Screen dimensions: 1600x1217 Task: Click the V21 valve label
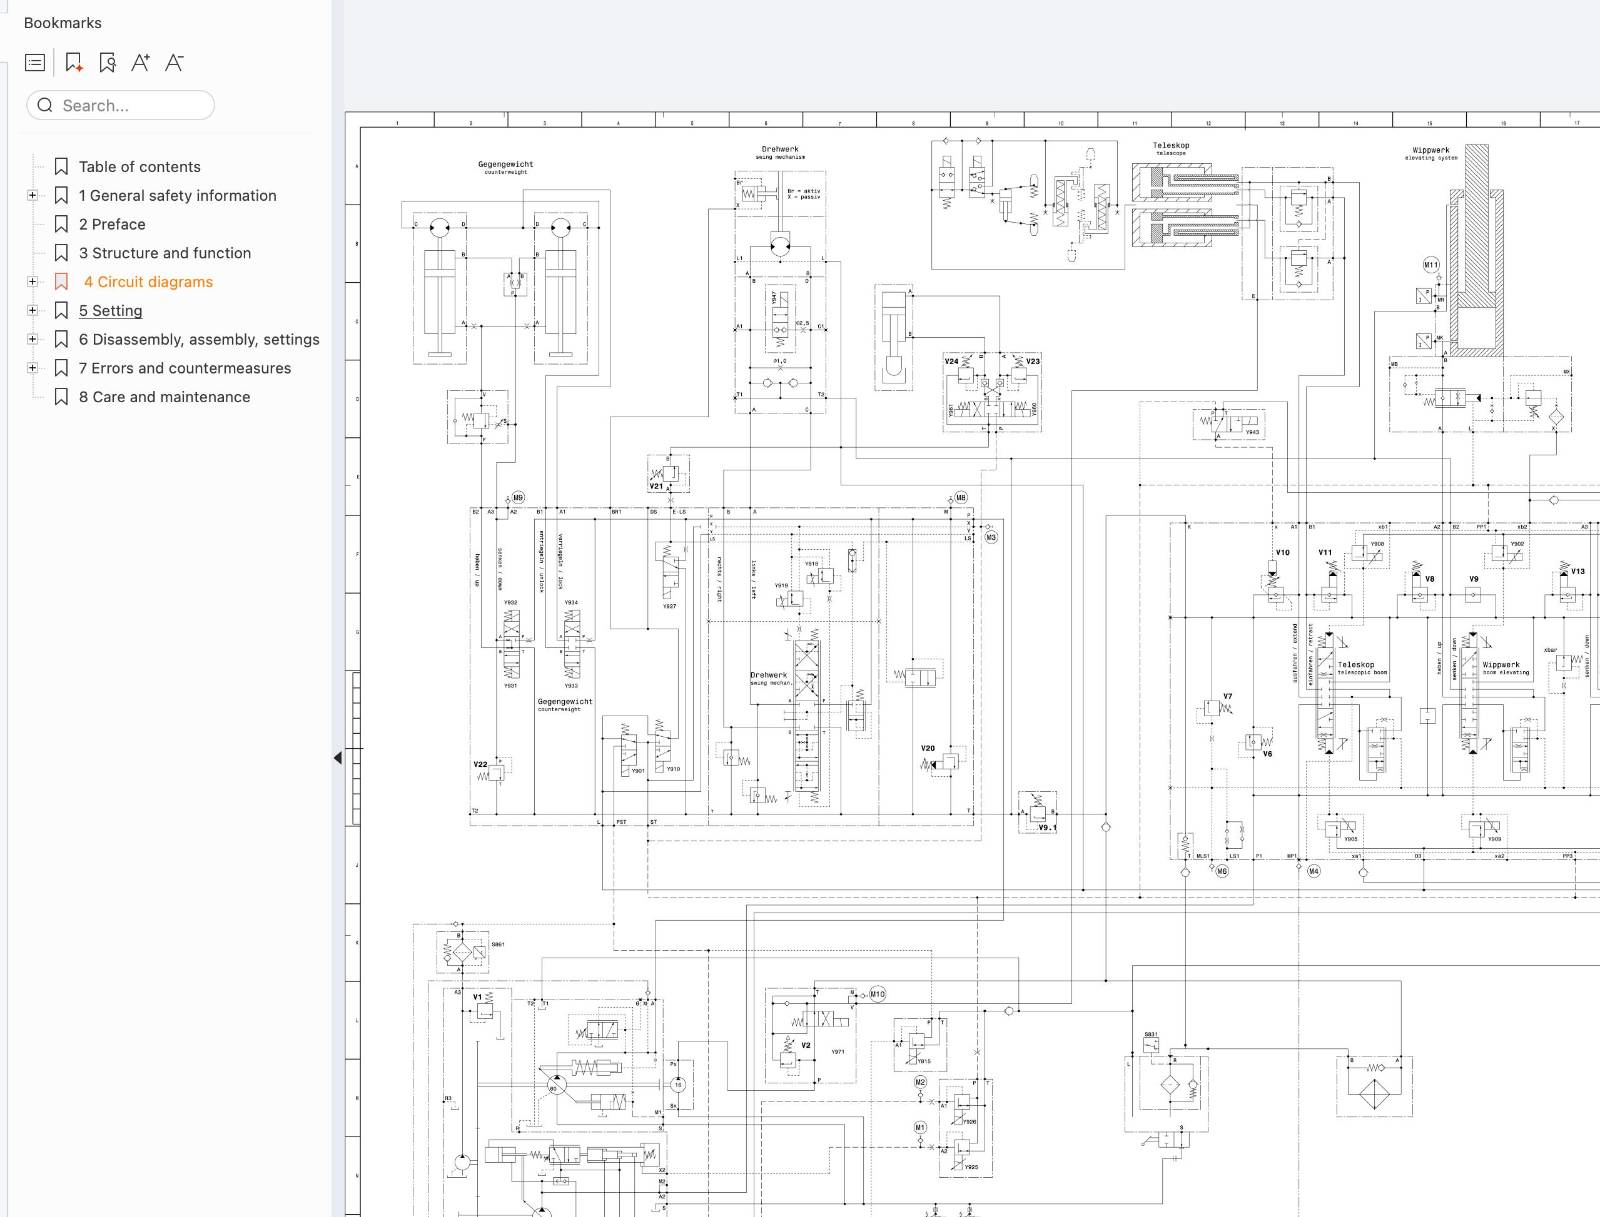click(x=656, y=486)
